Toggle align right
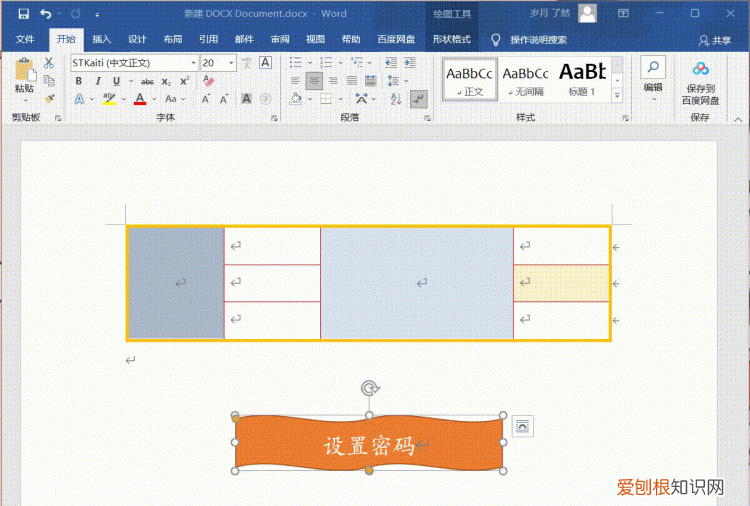The height and width of the screenshot is (506, 750). (x=333, y=80)
